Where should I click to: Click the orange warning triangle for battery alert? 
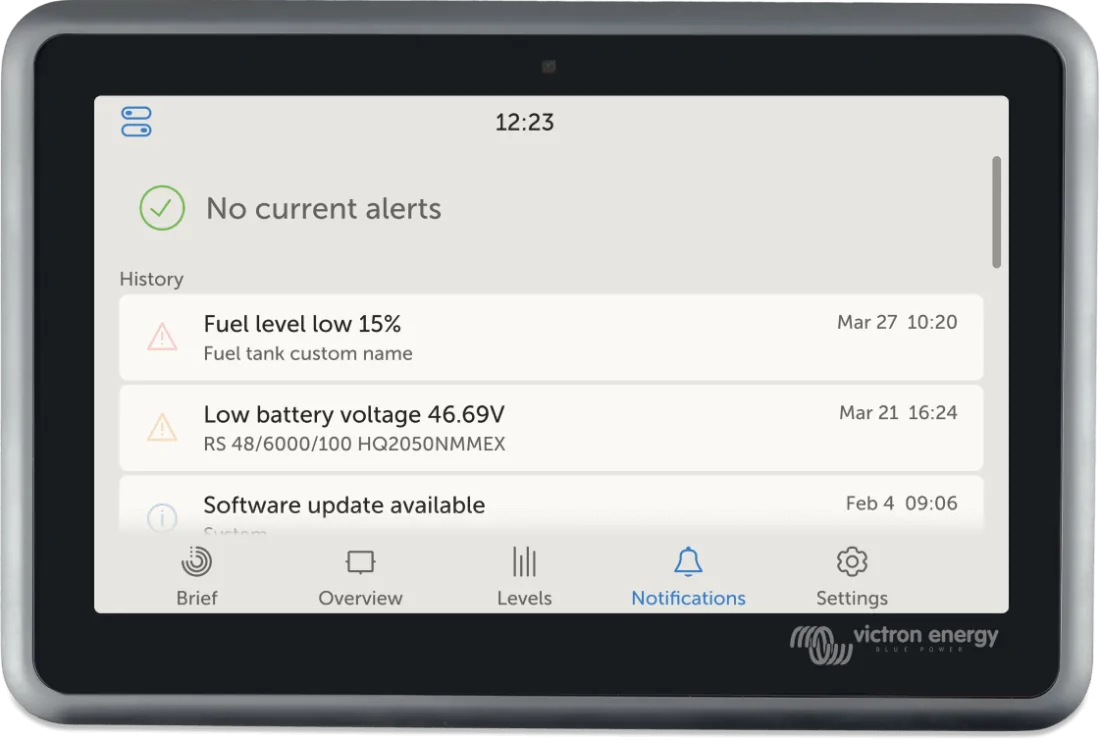tap(162, 426)
